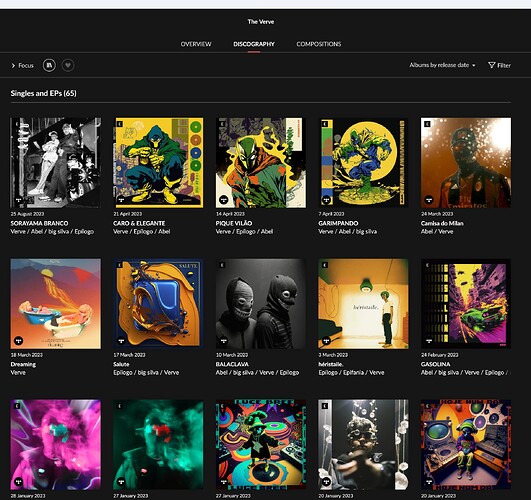Toggle the favorites heart filter
The width and height of the screenshot is (531, 500).
click(68, 65)
